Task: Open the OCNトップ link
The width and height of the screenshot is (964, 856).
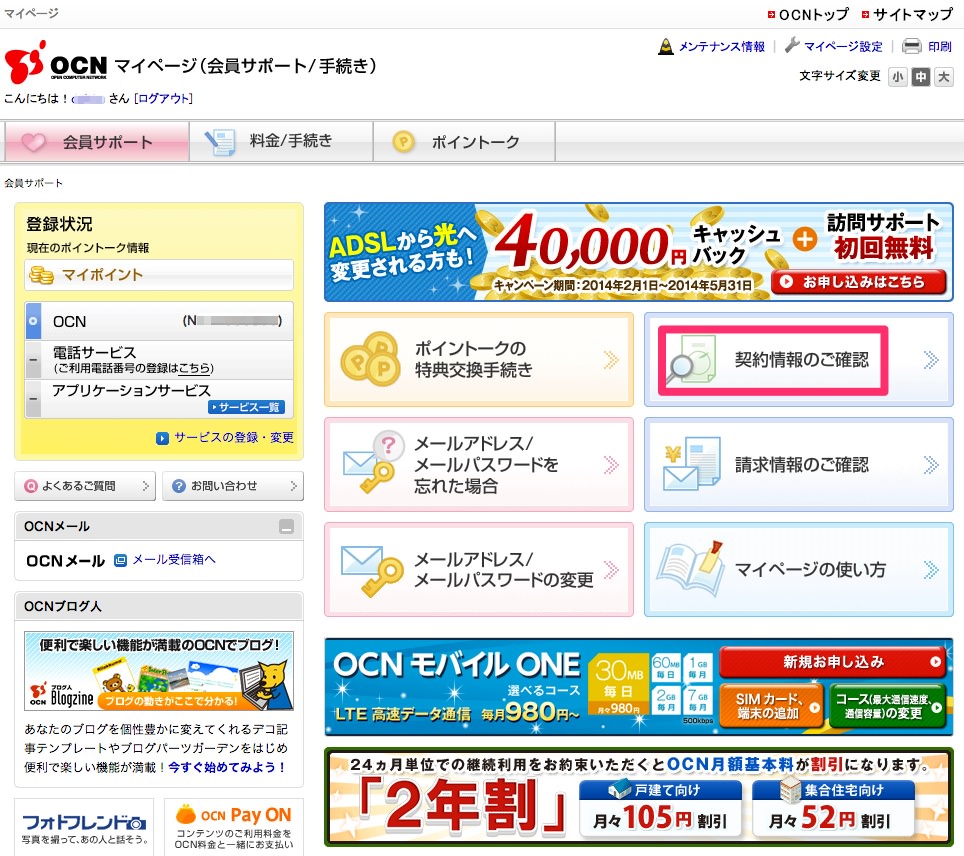Action: [x=813, y=14]
